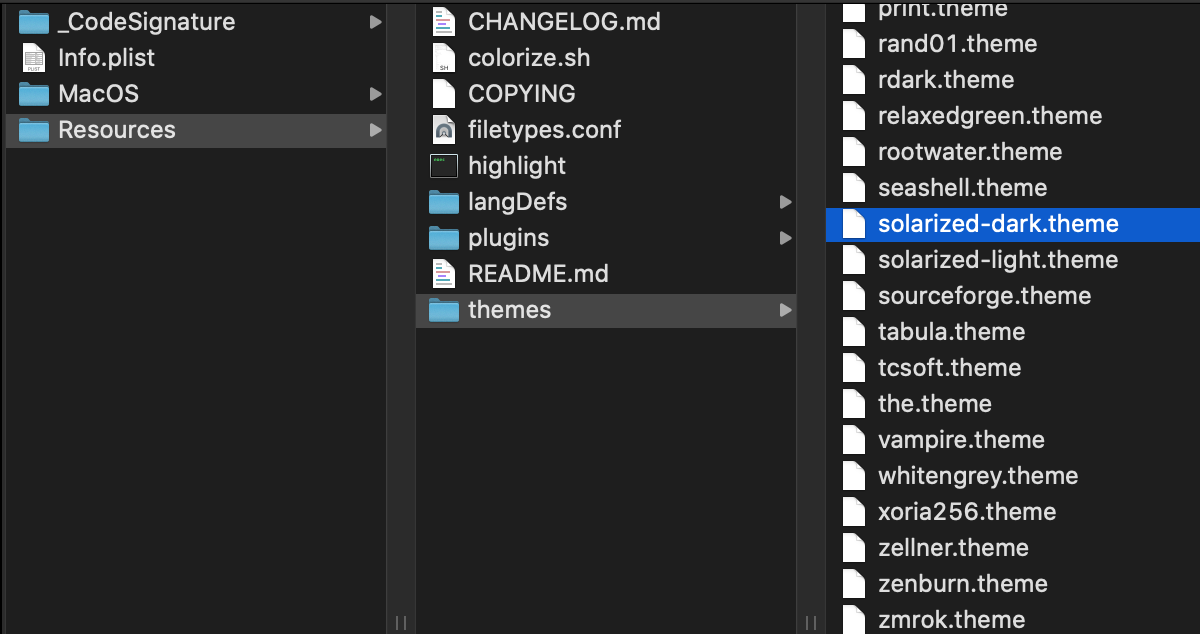Select the rdark.theme name
Viewport: 1200px width, 634px height.
(946, 80)
